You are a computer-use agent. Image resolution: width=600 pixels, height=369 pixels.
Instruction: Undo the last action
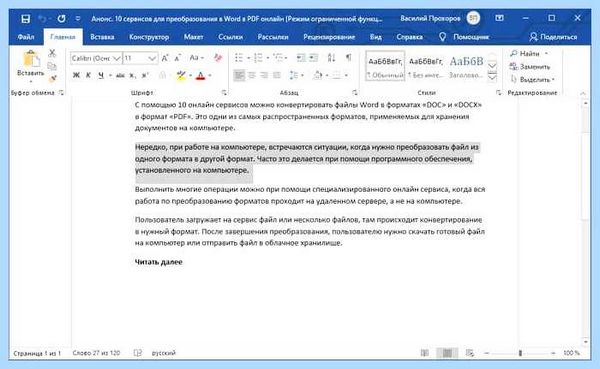(42, 18)
